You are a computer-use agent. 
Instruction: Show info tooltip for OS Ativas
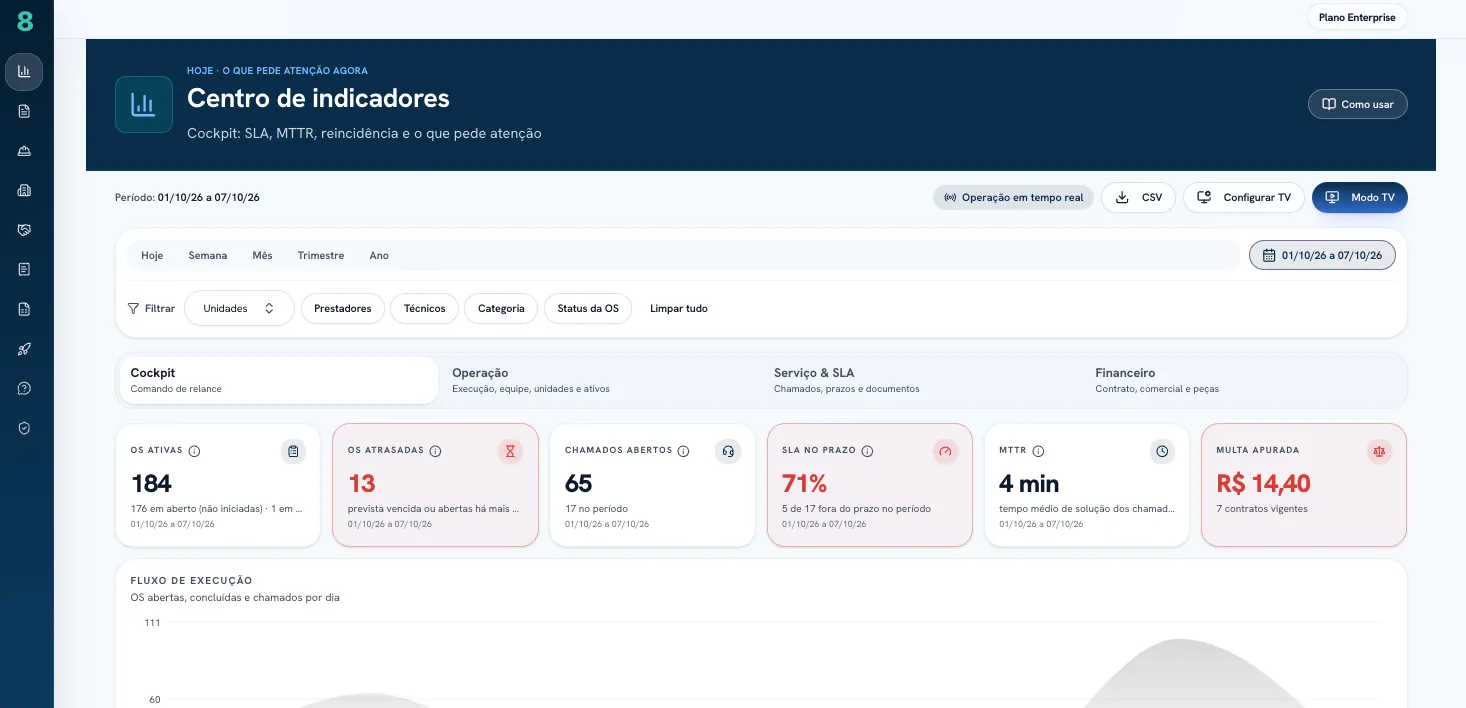(x=194, y=451)
